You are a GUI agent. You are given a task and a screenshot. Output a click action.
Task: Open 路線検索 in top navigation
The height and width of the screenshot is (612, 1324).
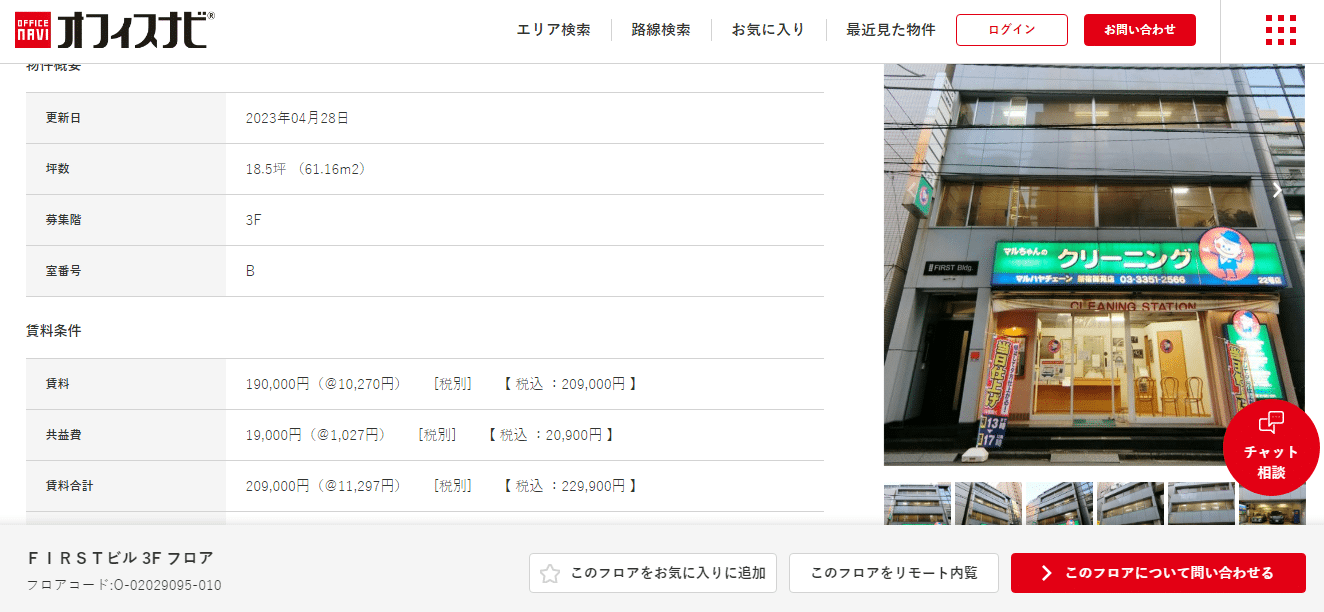pos(660,30)
